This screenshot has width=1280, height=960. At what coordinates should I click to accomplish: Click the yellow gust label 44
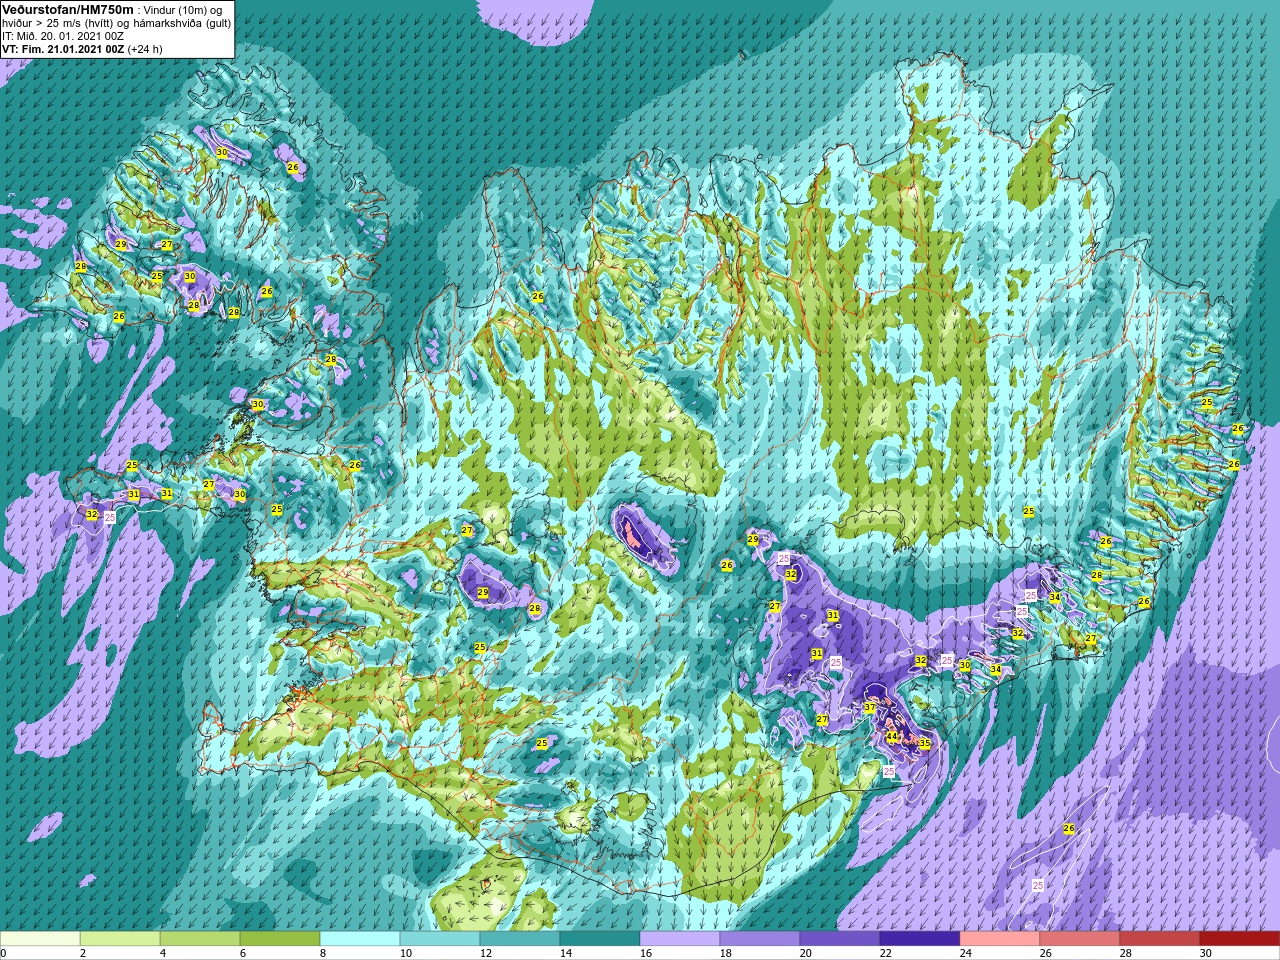[892, 737]
